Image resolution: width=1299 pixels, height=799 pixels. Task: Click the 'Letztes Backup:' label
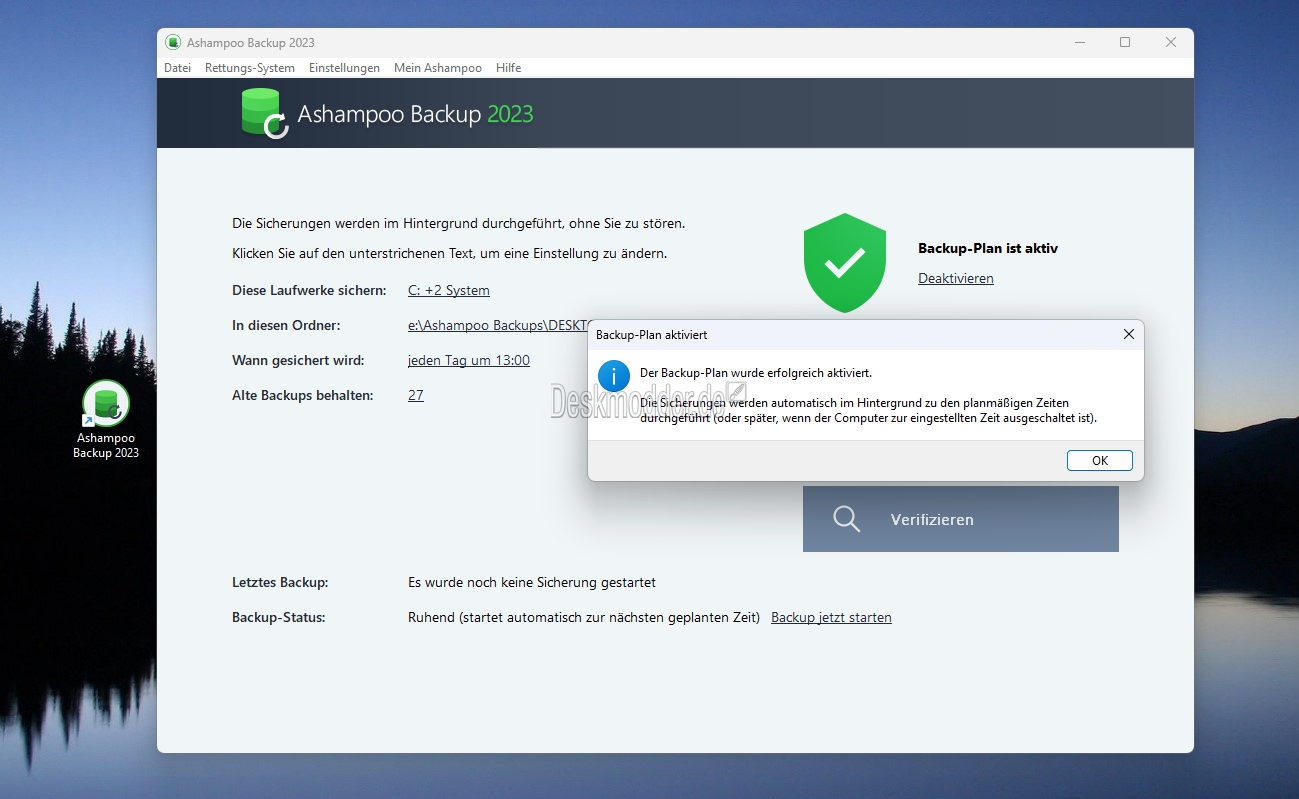tap(280, 582)
